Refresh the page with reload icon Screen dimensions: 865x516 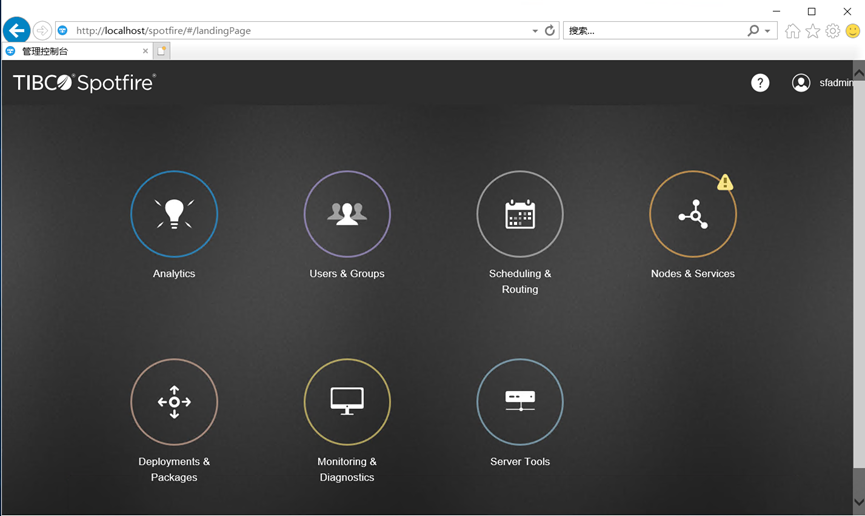[x=549, y=30]
